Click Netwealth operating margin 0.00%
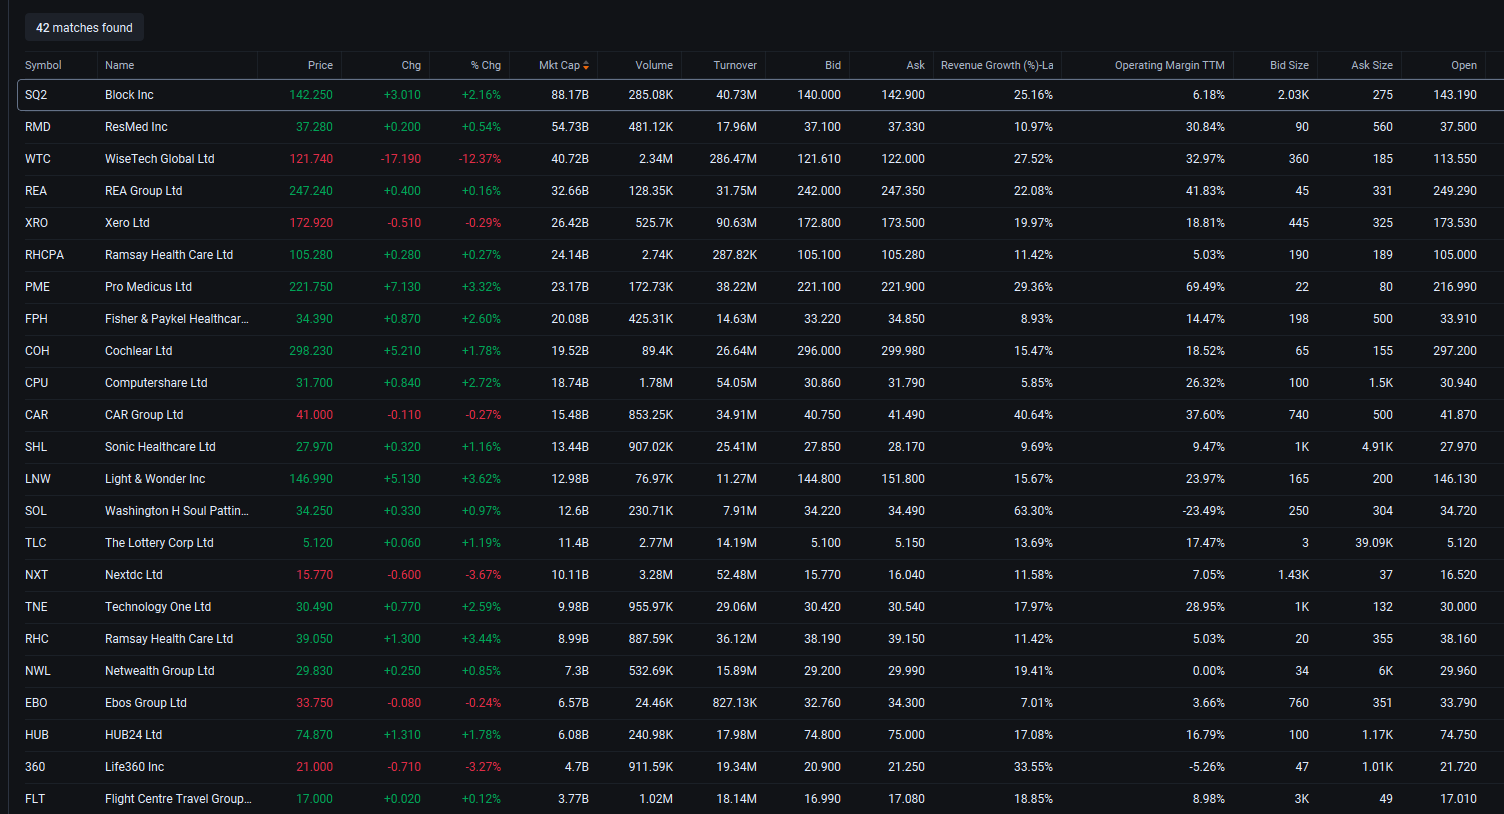 pyautogui.click(x=1208, y=671)
